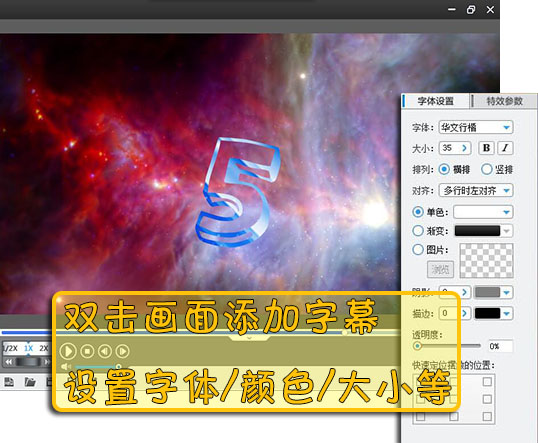Open the 对齐 alignment dropdown
The width and height of the screenshot is (538, 443).
[x=476, y=190]
